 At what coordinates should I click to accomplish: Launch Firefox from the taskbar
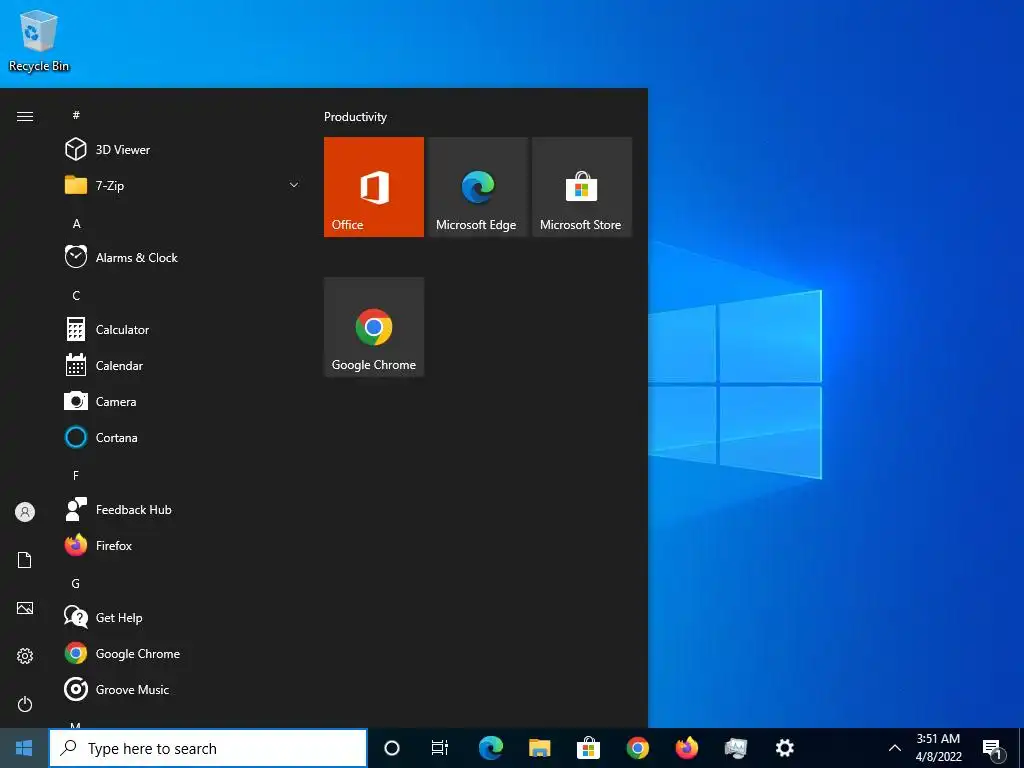pyautogui.click(x=686, y=748)
